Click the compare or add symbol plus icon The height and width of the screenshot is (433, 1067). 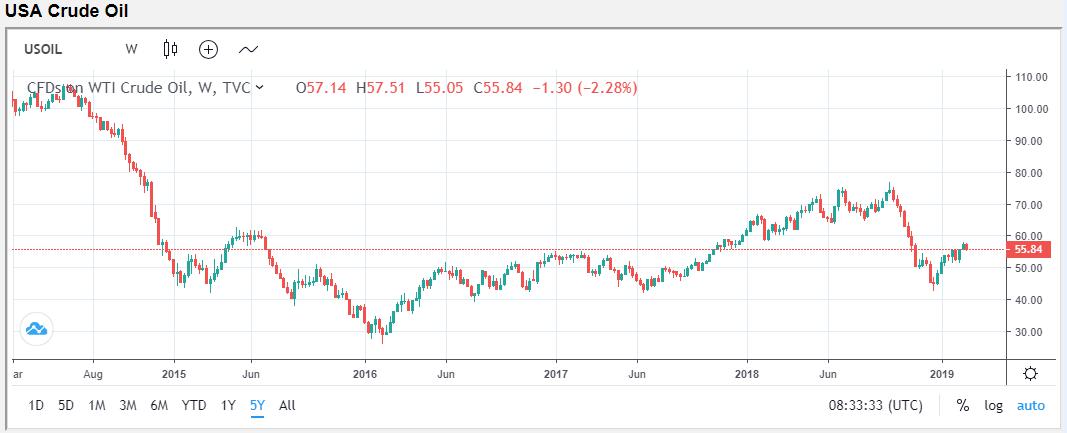click(208, 48)
